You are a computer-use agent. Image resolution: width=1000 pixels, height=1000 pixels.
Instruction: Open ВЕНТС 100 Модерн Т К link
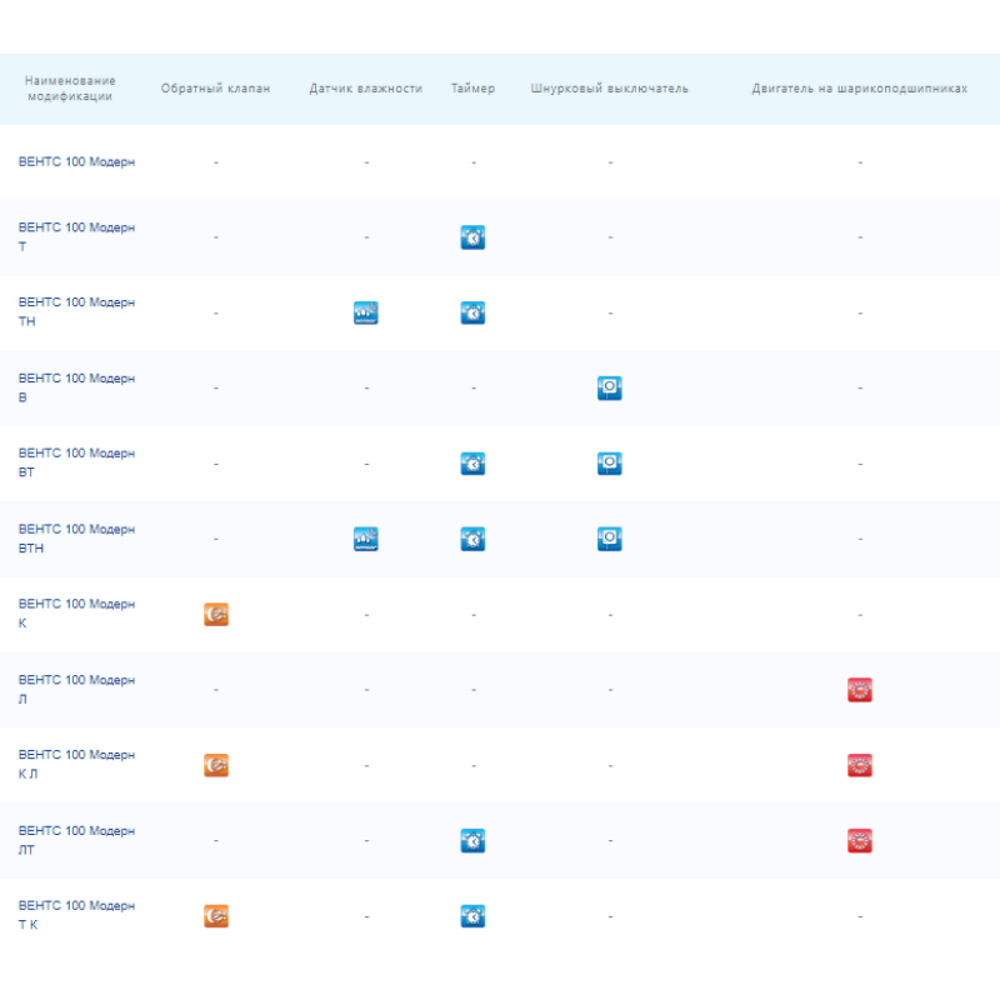pyautogui.click(x=77, y=915)
